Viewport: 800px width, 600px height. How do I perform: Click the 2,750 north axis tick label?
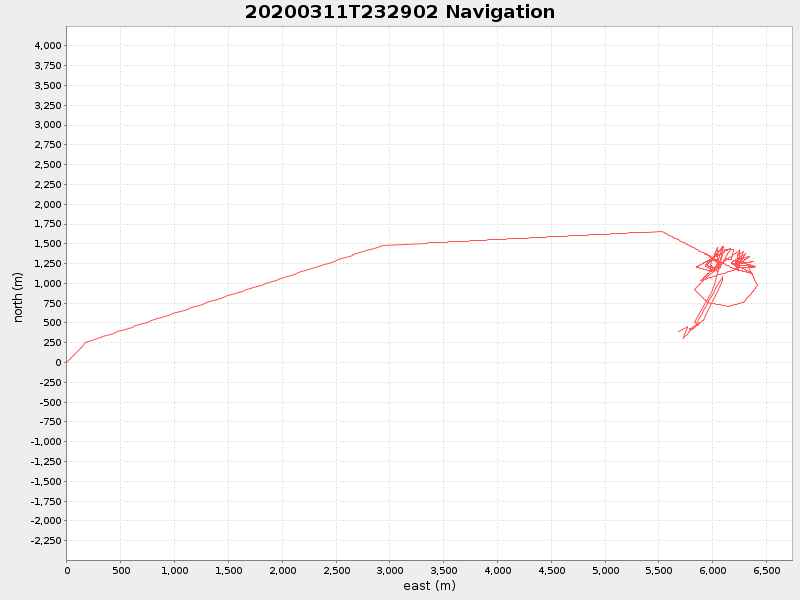pos(48,144)
